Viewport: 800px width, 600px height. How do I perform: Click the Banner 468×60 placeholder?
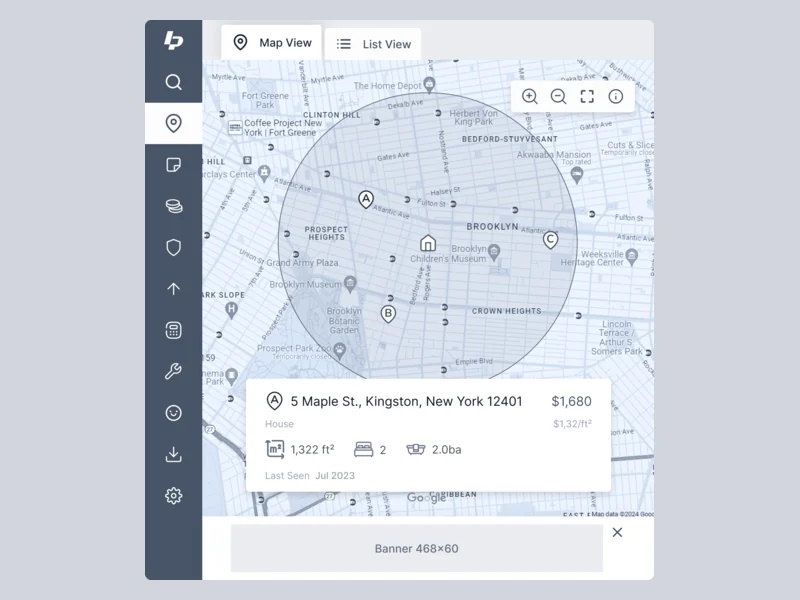pos(416,548)
